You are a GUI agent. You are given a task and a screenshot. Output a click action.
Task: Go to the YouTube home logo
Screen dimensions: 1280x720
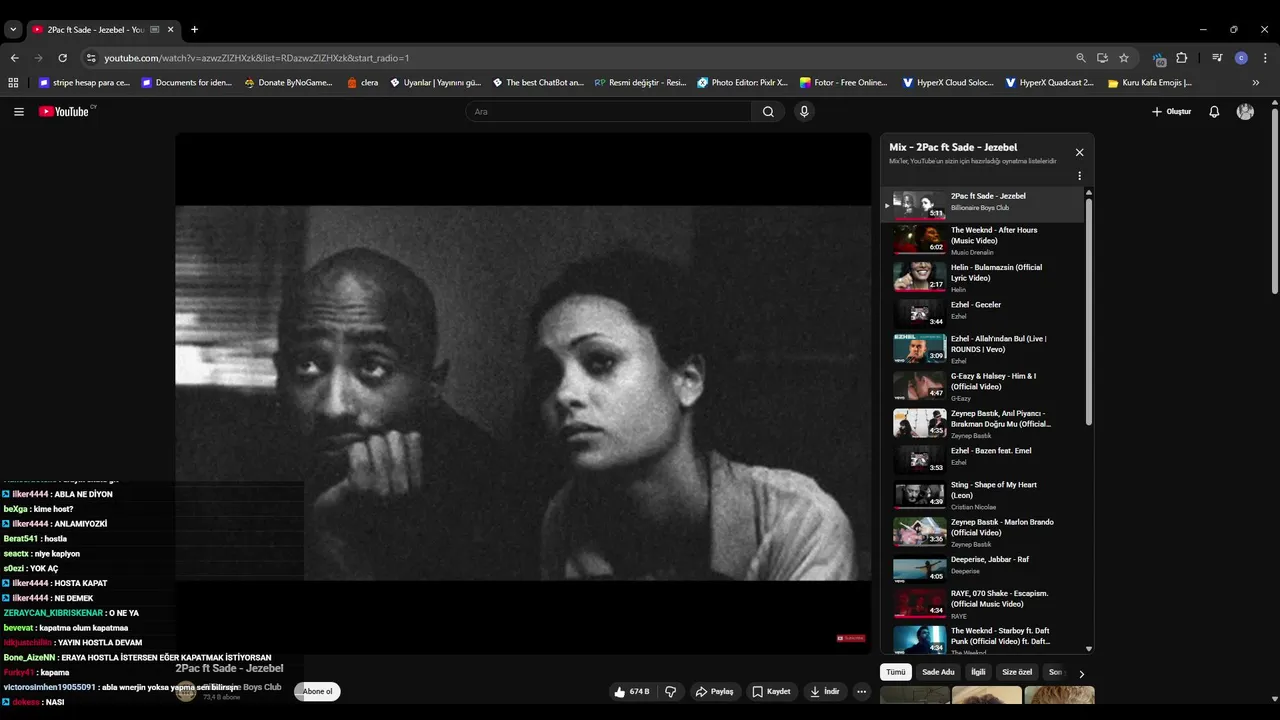pyautogui.click(x=64, y=112)
